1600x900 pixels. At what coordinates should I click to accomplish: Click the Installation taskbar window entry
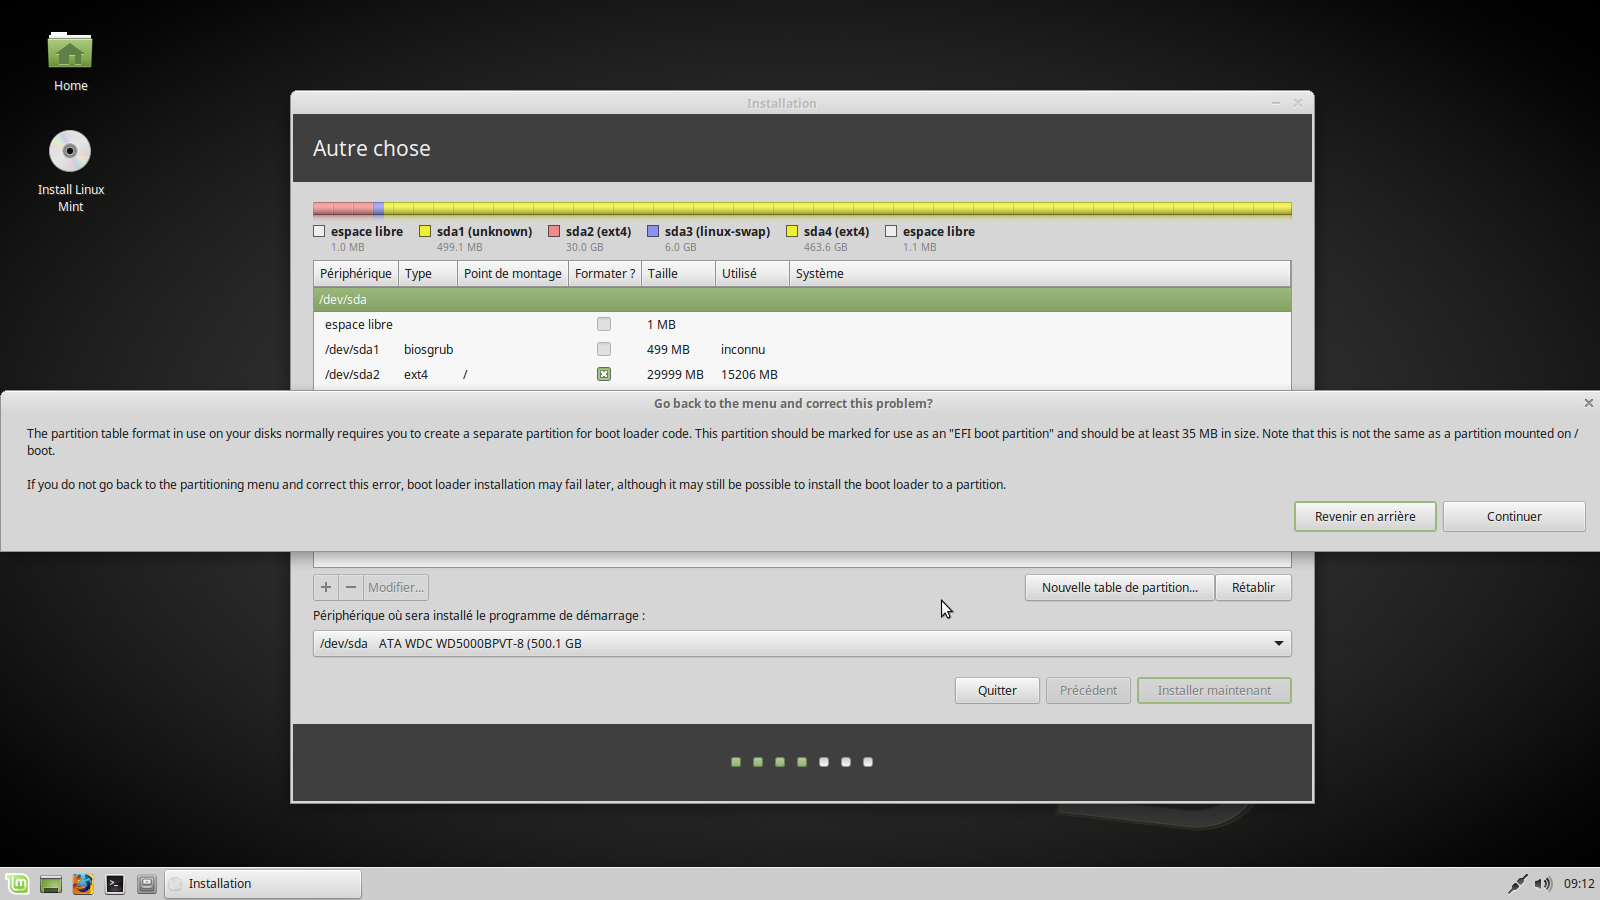point(263,884)
